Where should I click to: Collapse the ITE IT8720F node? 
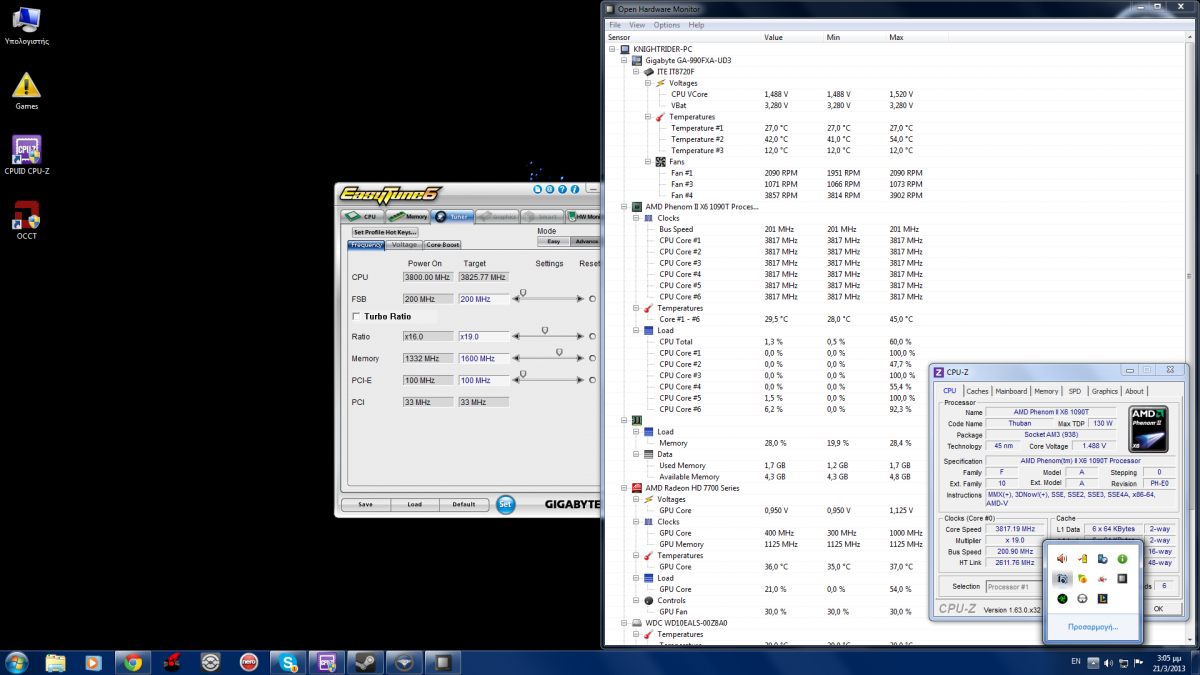point(635,72)
